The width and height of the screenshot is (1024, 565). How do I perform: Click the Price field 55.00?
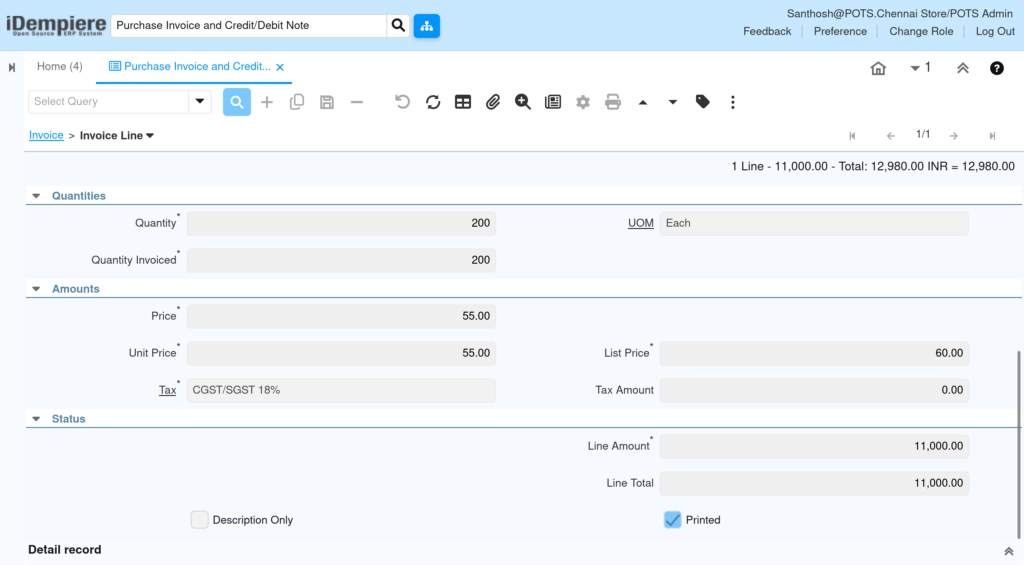[341, 316]
